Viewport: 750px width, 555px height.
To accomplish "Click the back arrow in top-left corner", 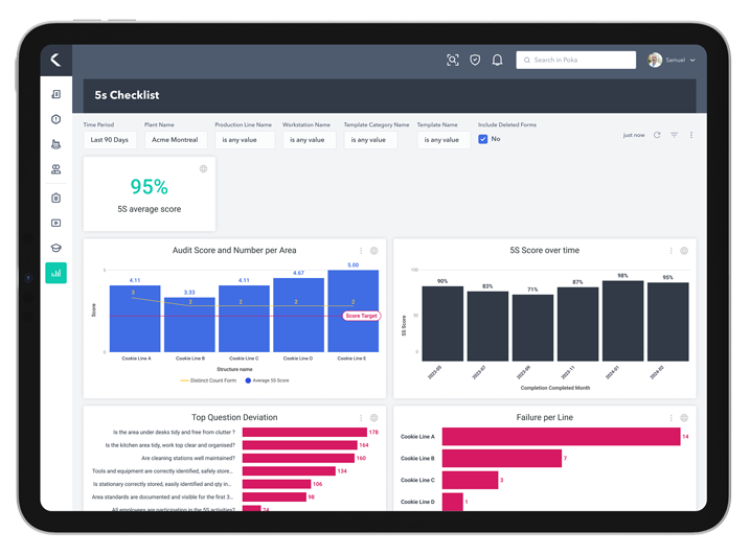I will pos(56,60).
